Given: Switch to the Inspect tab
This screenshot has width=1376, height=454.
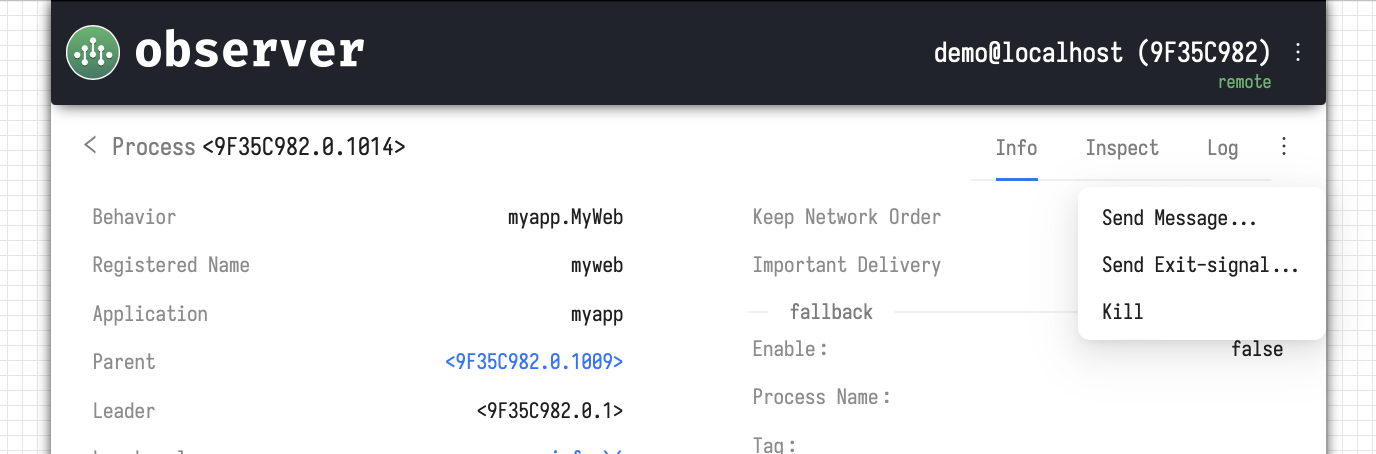Looking at the screenshot, I should pos(1122,148).
